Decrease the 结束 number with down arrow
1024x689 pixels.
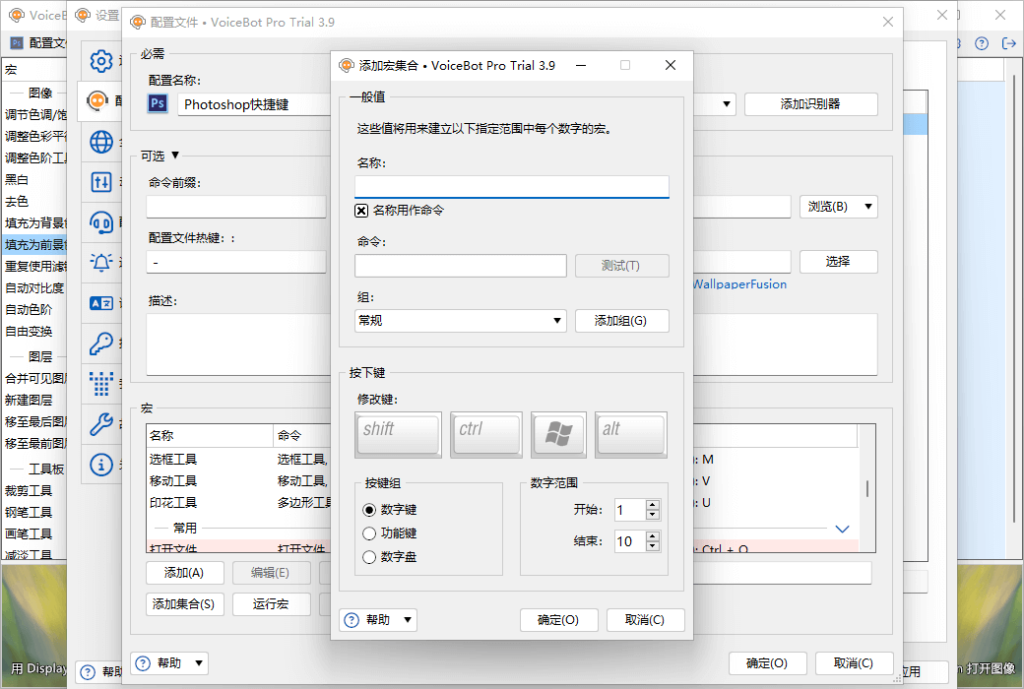click(652, 546)
